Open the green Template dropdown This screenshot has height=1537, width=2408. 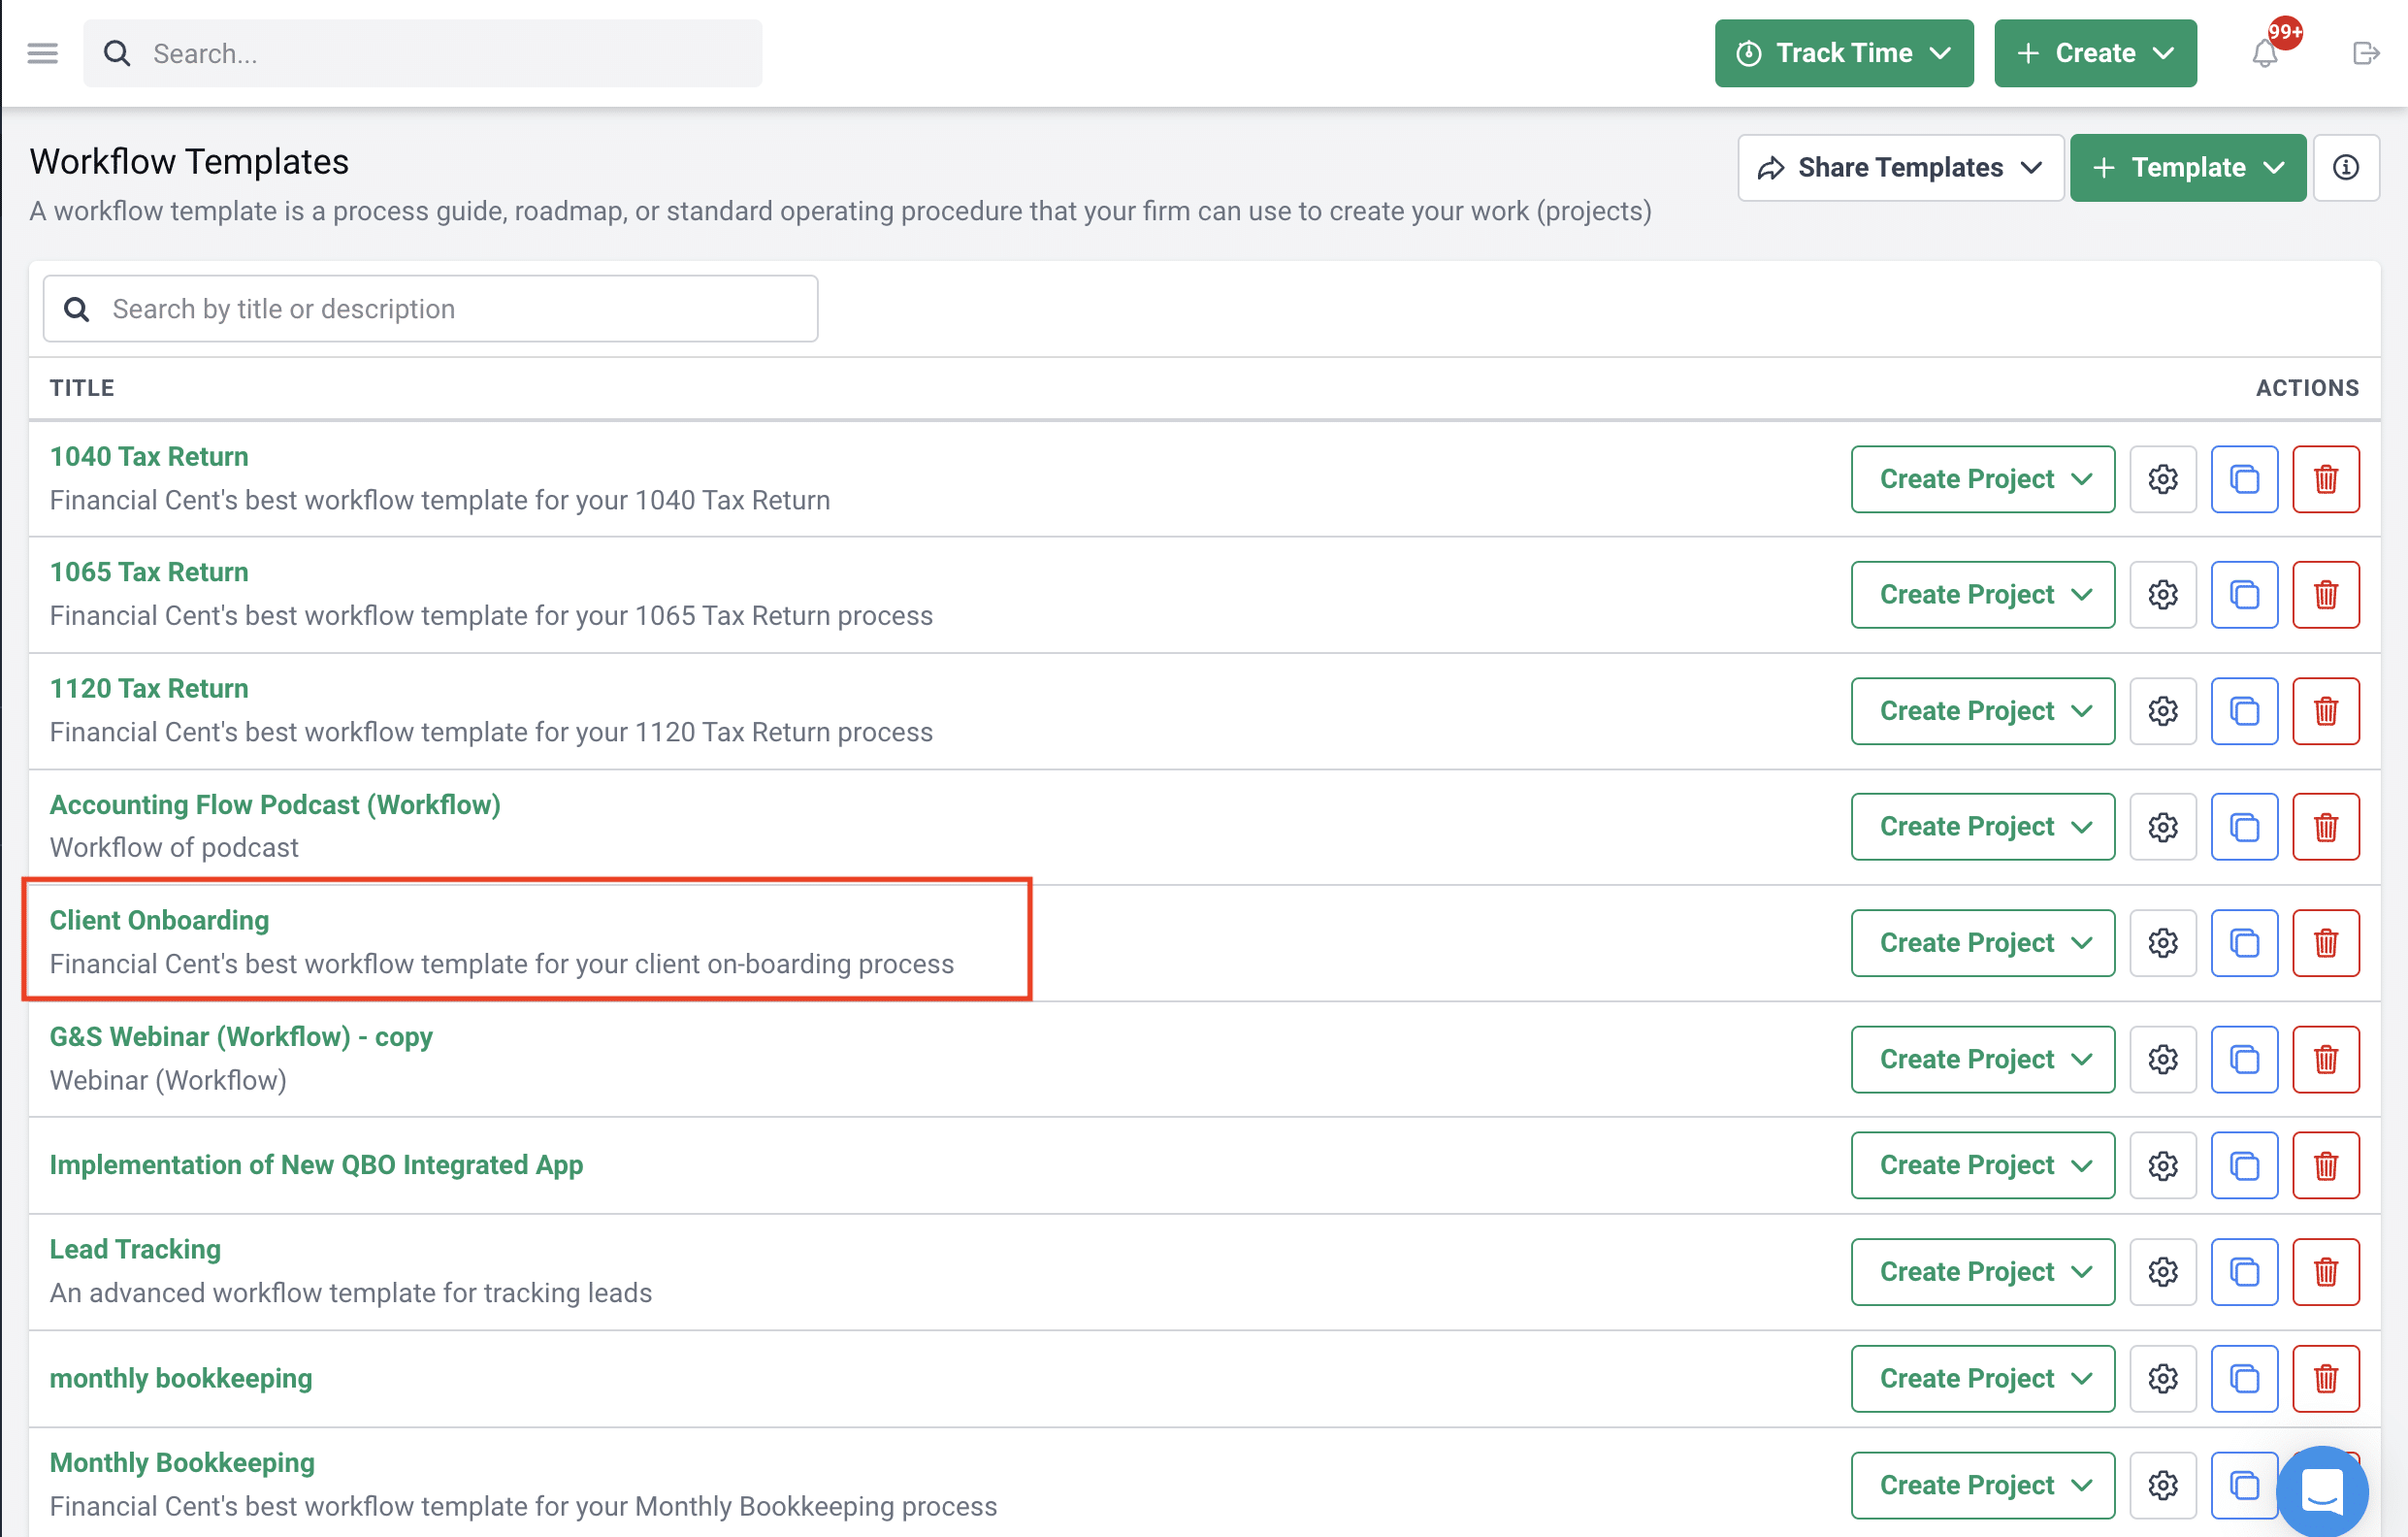pos(2188,167)
